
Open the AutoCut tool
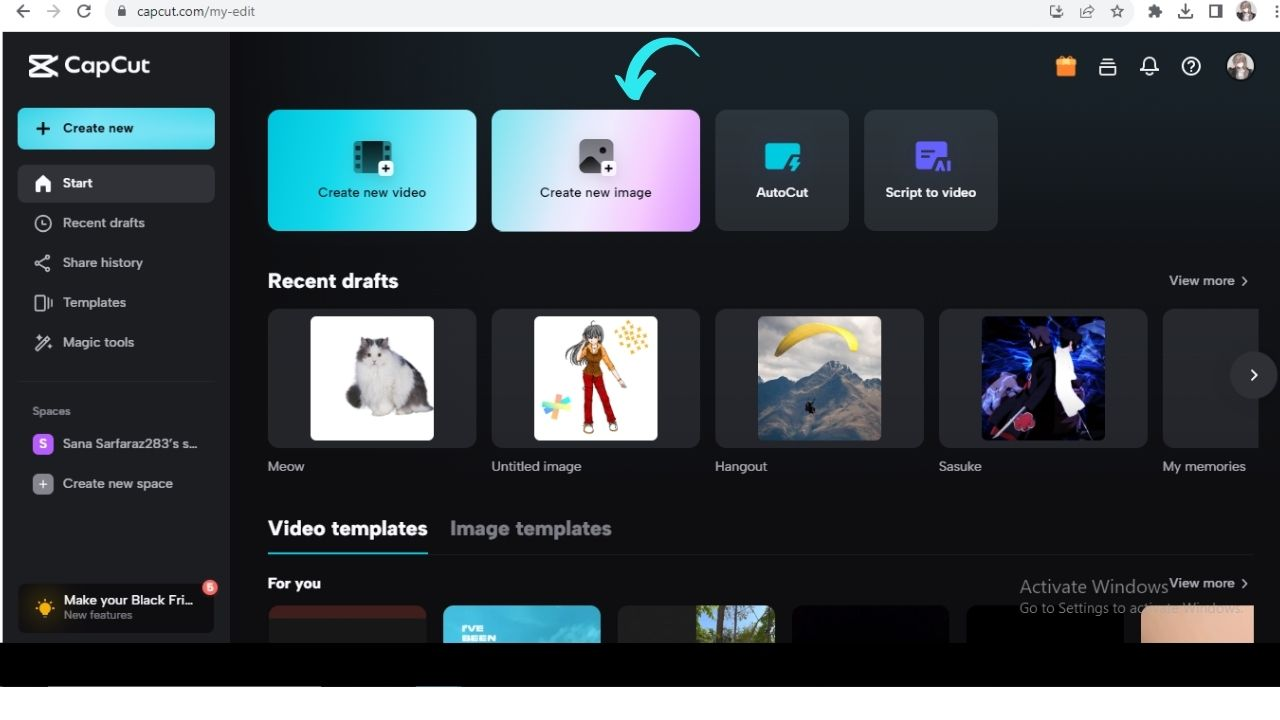(782, 170)
